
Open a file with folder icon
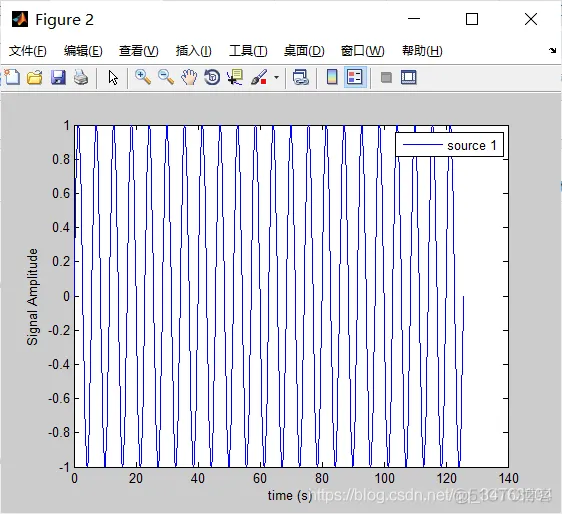point(35,77)
